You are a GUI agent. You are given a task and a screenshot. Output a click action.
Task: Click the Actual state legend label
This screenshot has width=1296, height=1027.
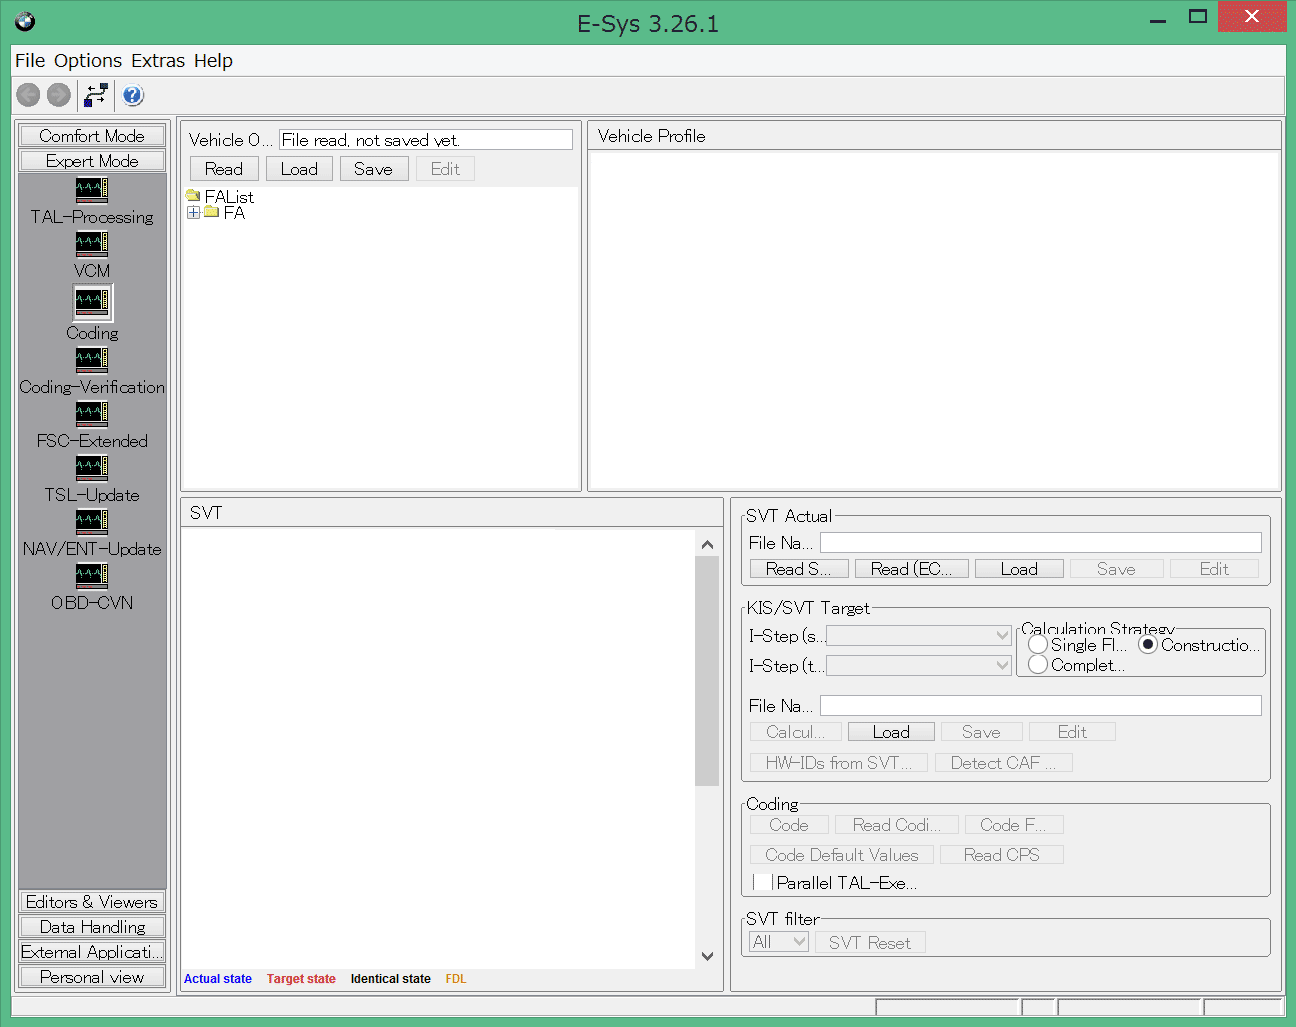coord(218,979)
